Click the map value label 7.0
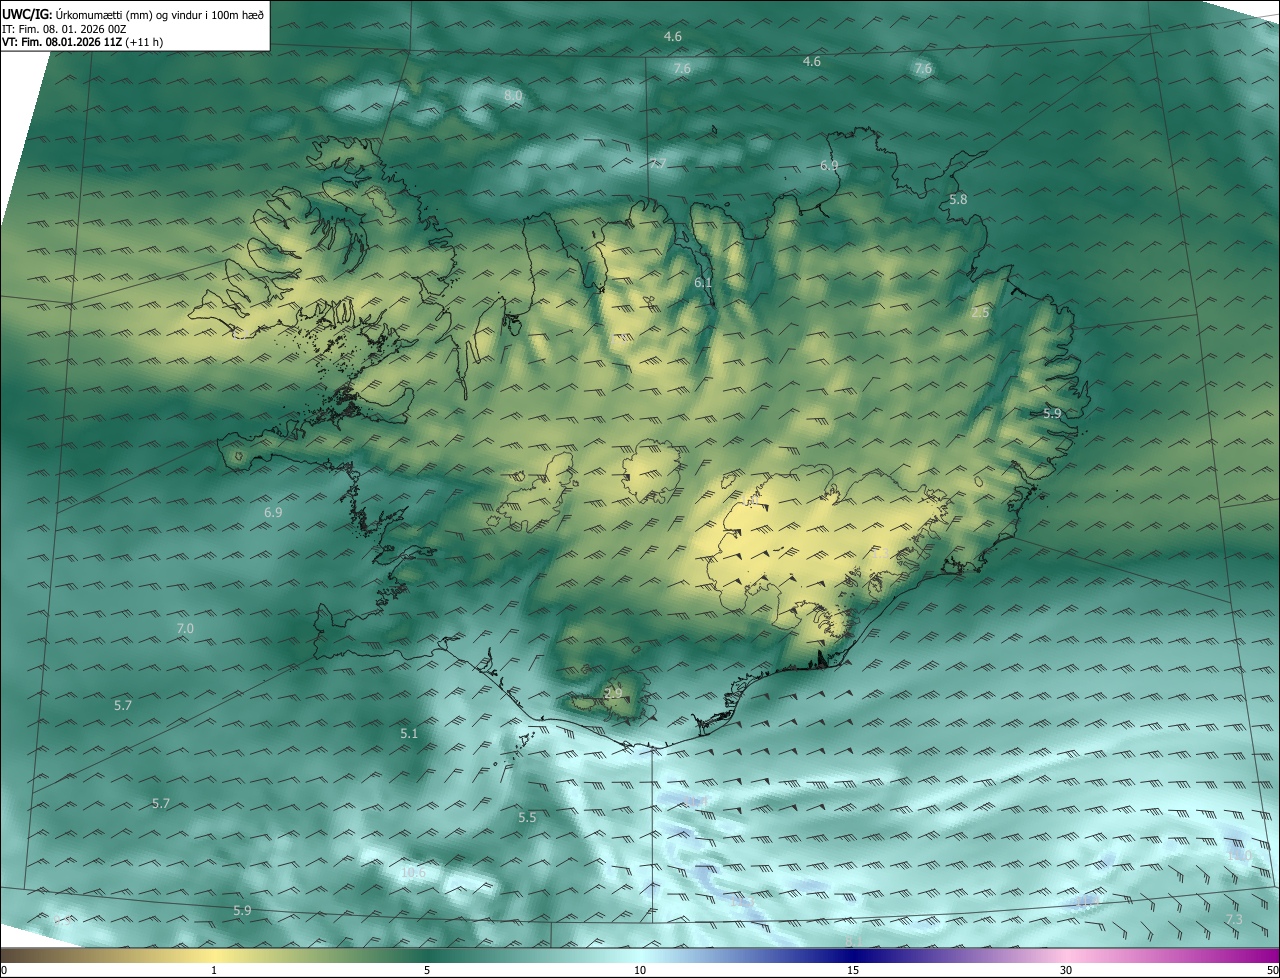This screenshot has height=978, width=1280. (x=185, y=629)
